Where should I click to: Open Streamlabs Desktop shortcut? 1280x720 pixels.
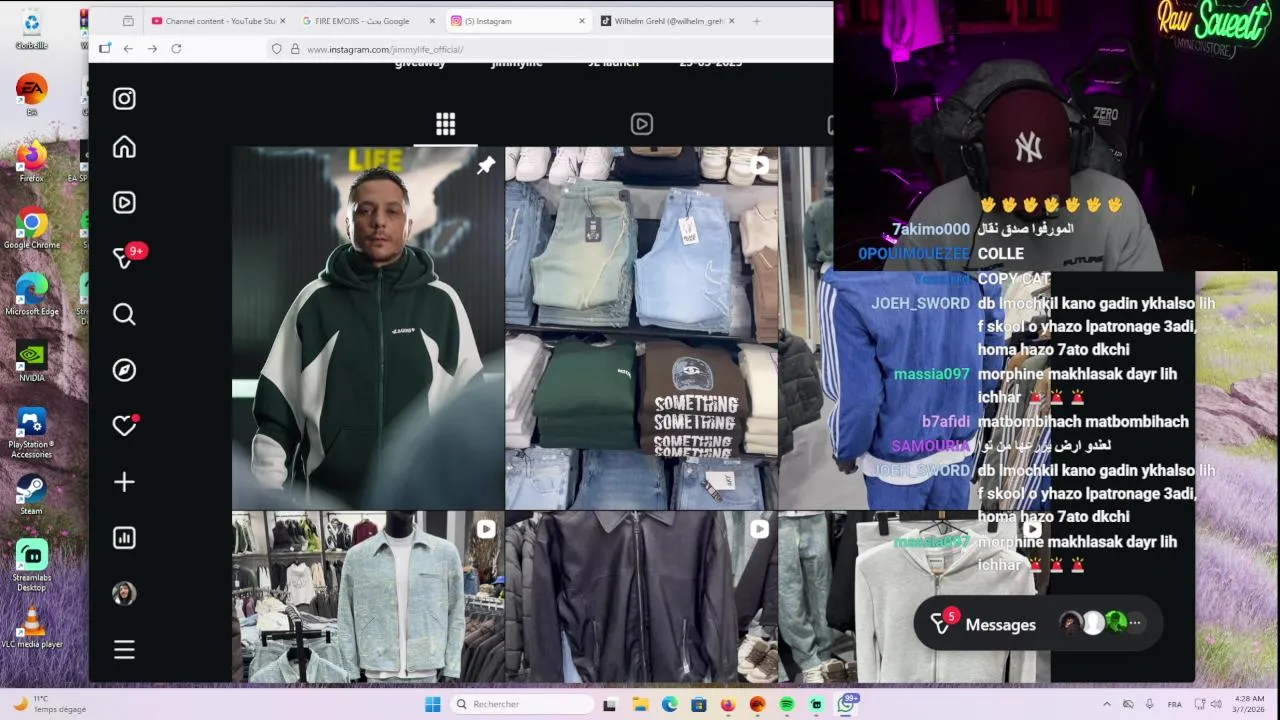[32, 565]
